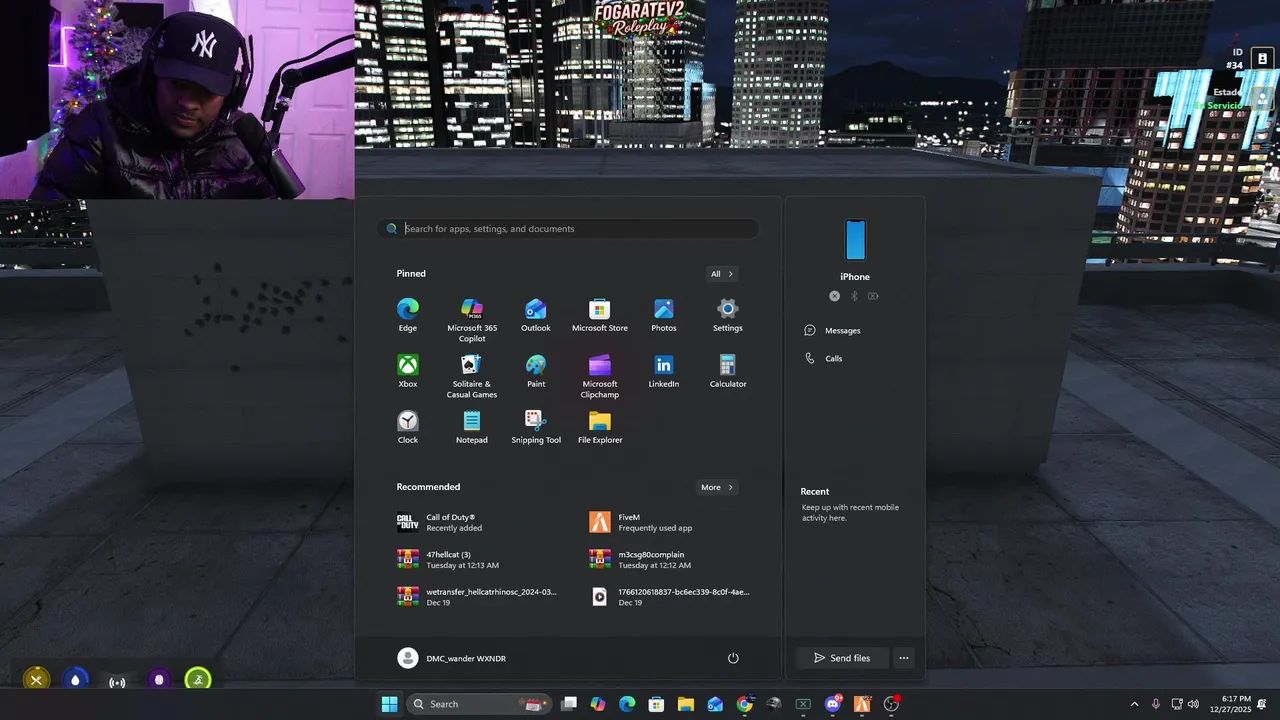Switch to FiveM on the taskbar
The image size is (1280, 720).
click(862, 704)
